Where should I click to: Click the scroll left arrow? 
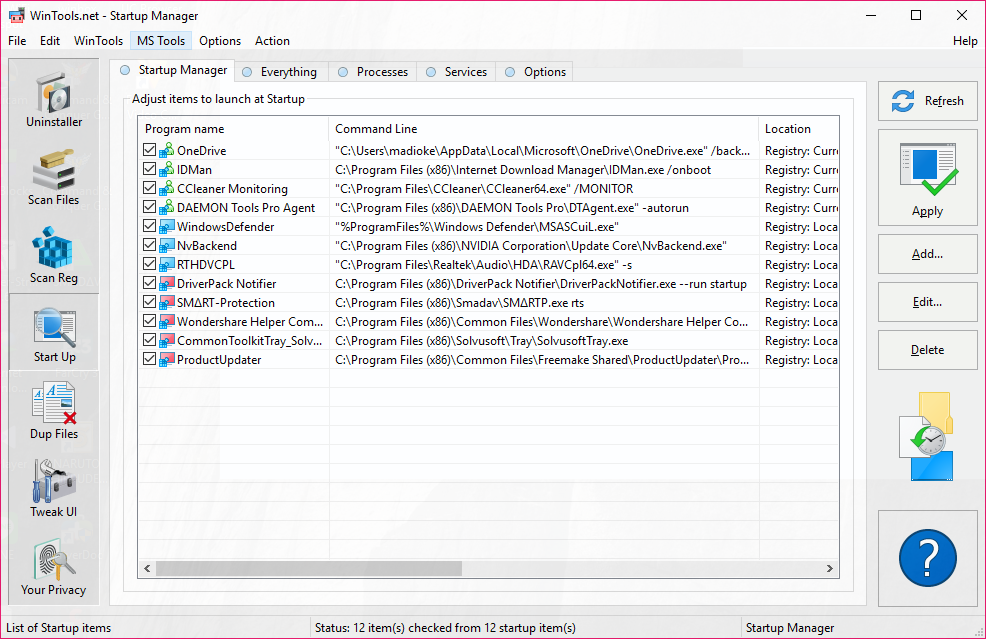tap(147, 569)
